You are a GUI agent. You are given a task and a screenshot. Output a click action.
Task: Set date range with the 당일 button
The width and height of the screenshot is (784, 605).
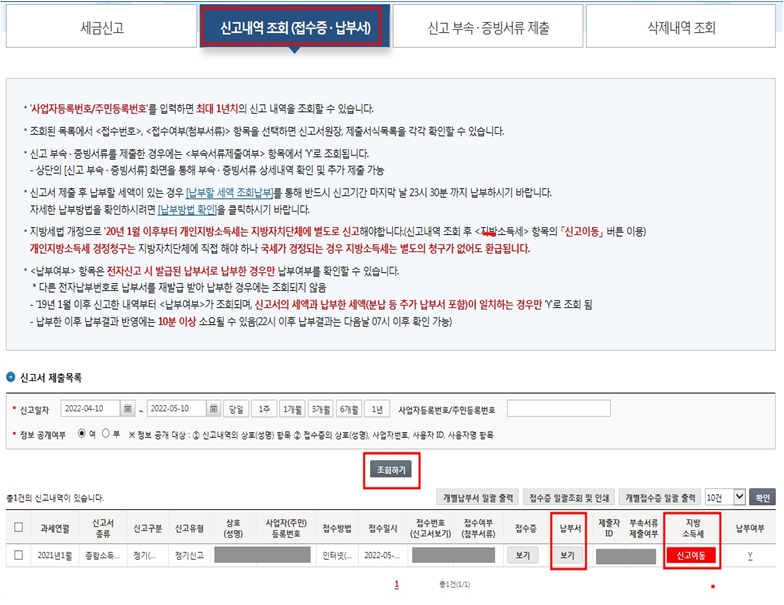(236, 409)
